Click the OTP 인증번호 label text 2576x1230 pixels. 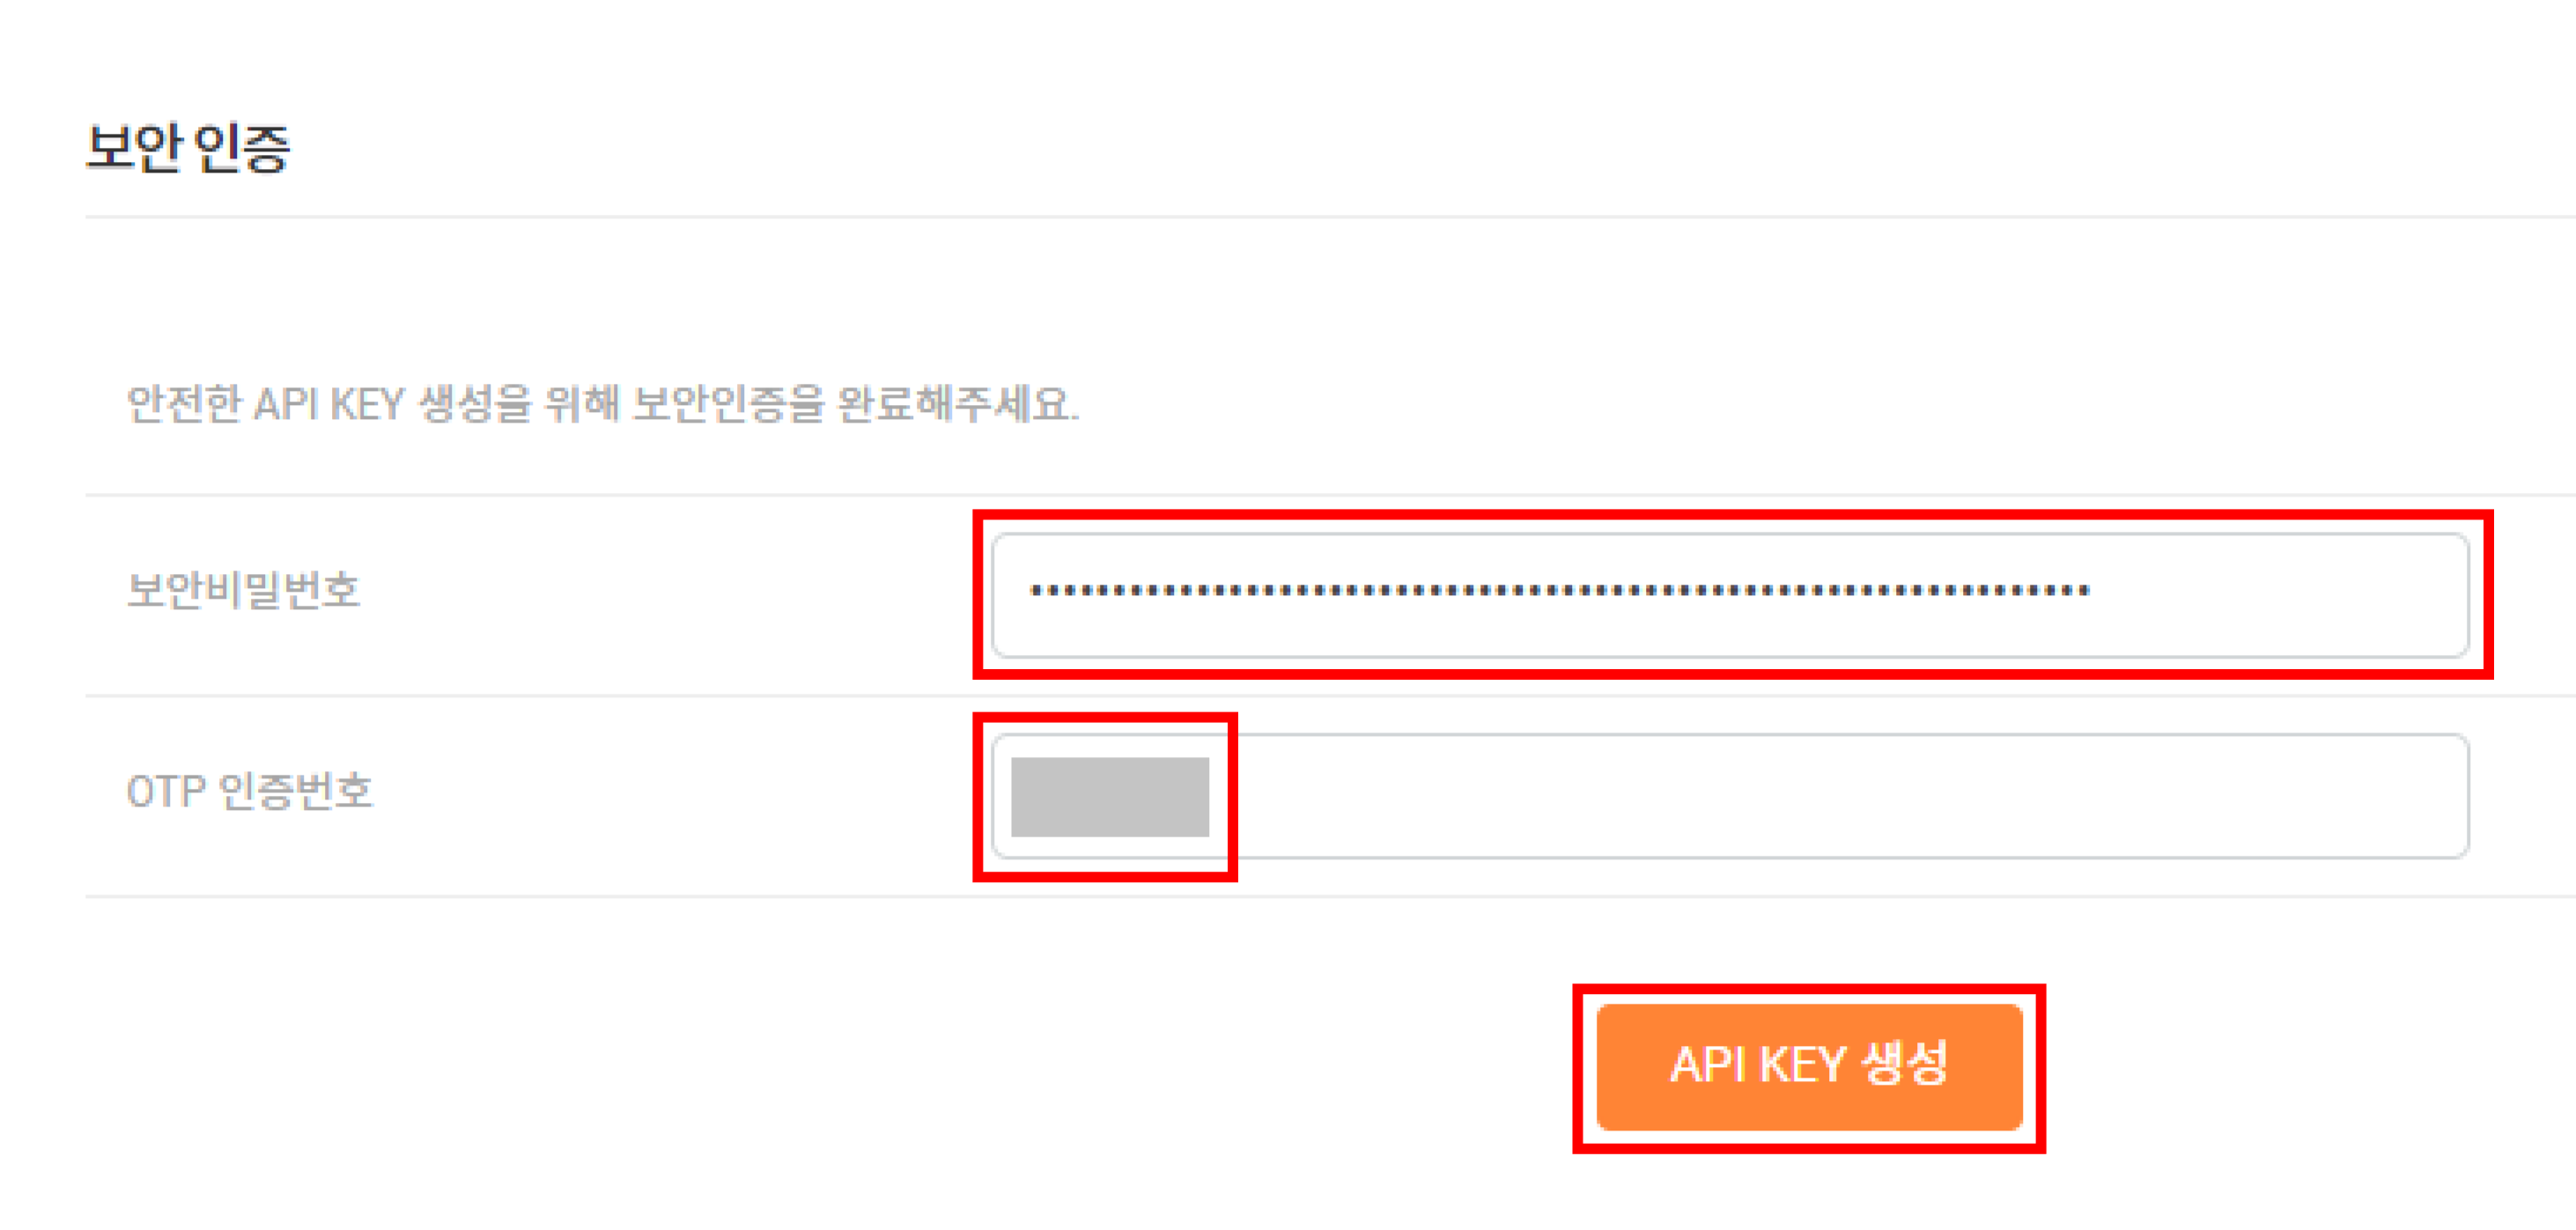click(x=249, y=791)
